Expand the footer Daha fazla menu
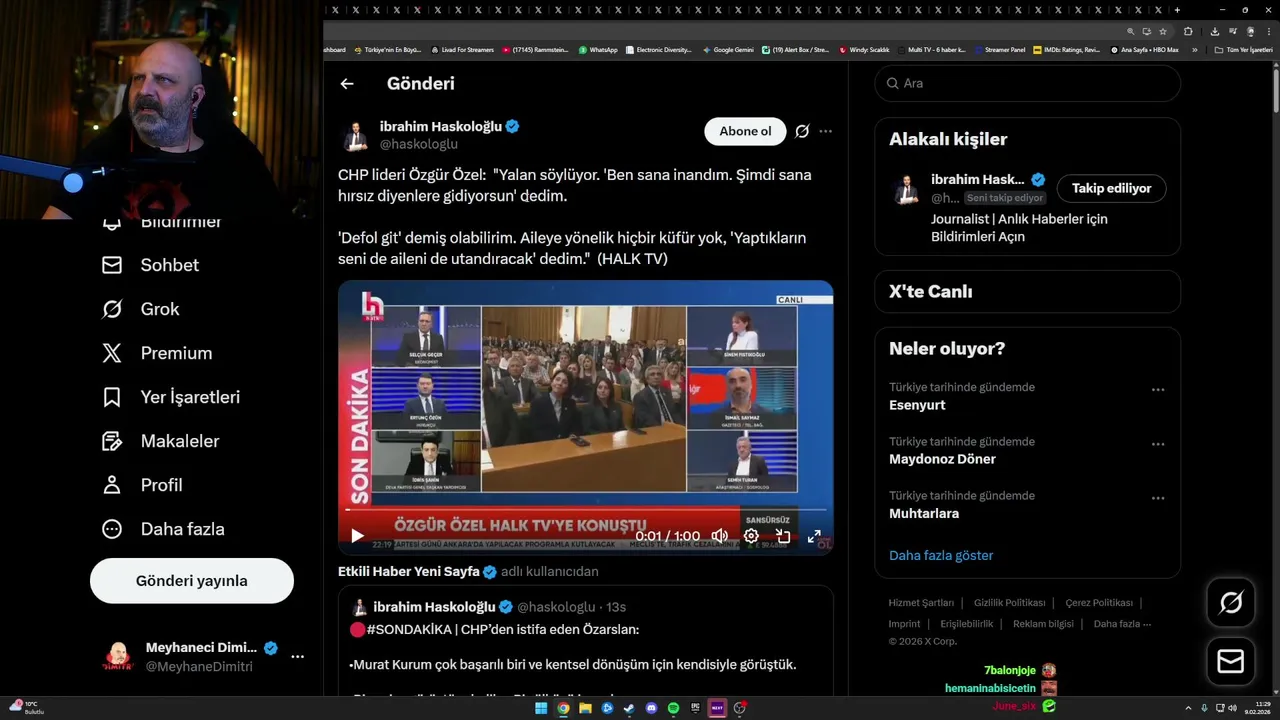 coord(1122,624)
